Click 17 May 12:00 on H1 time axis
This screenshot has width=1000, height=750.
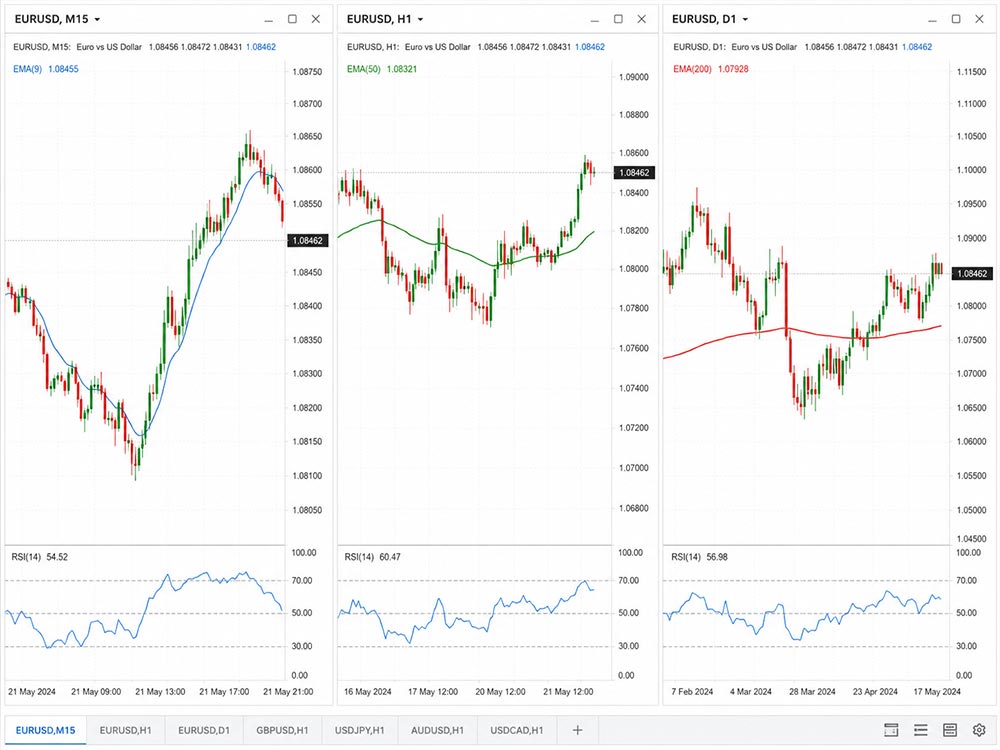(432, 691)
